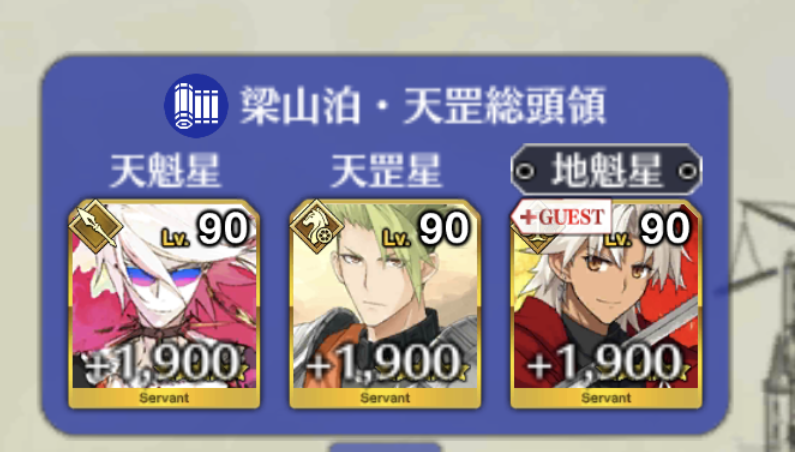Click the Rider class icon on green-haired servant
795x452 pixels.
(316, 226)
